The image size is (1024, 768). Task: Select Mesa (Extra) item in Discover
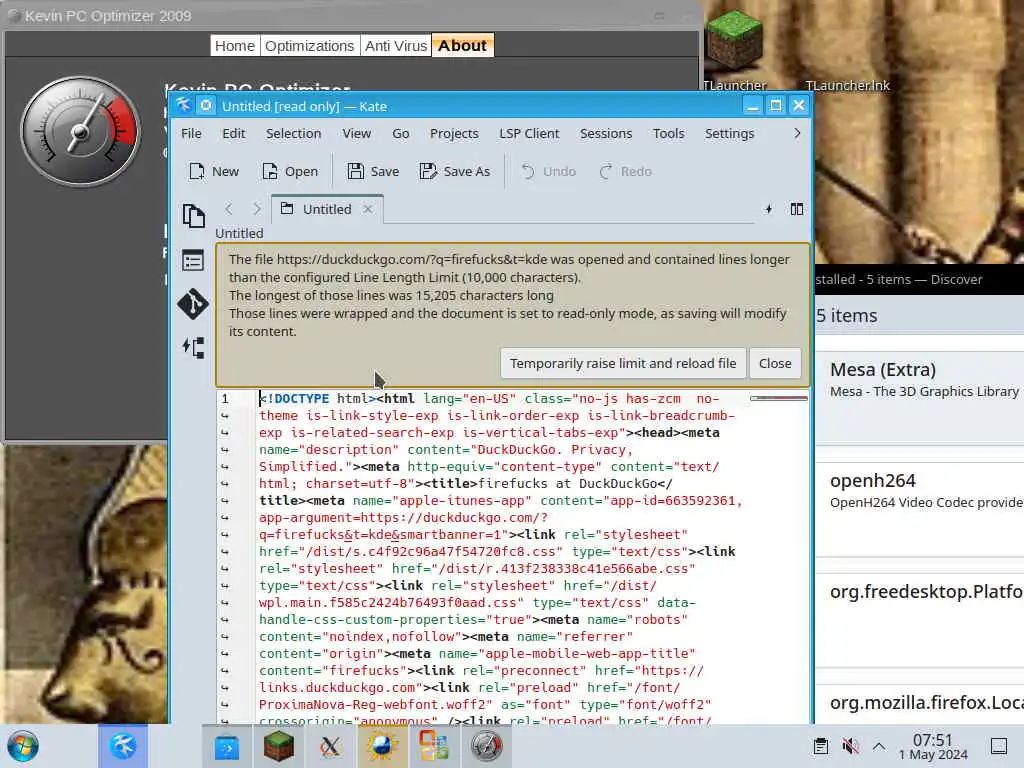tap(920, 398)
